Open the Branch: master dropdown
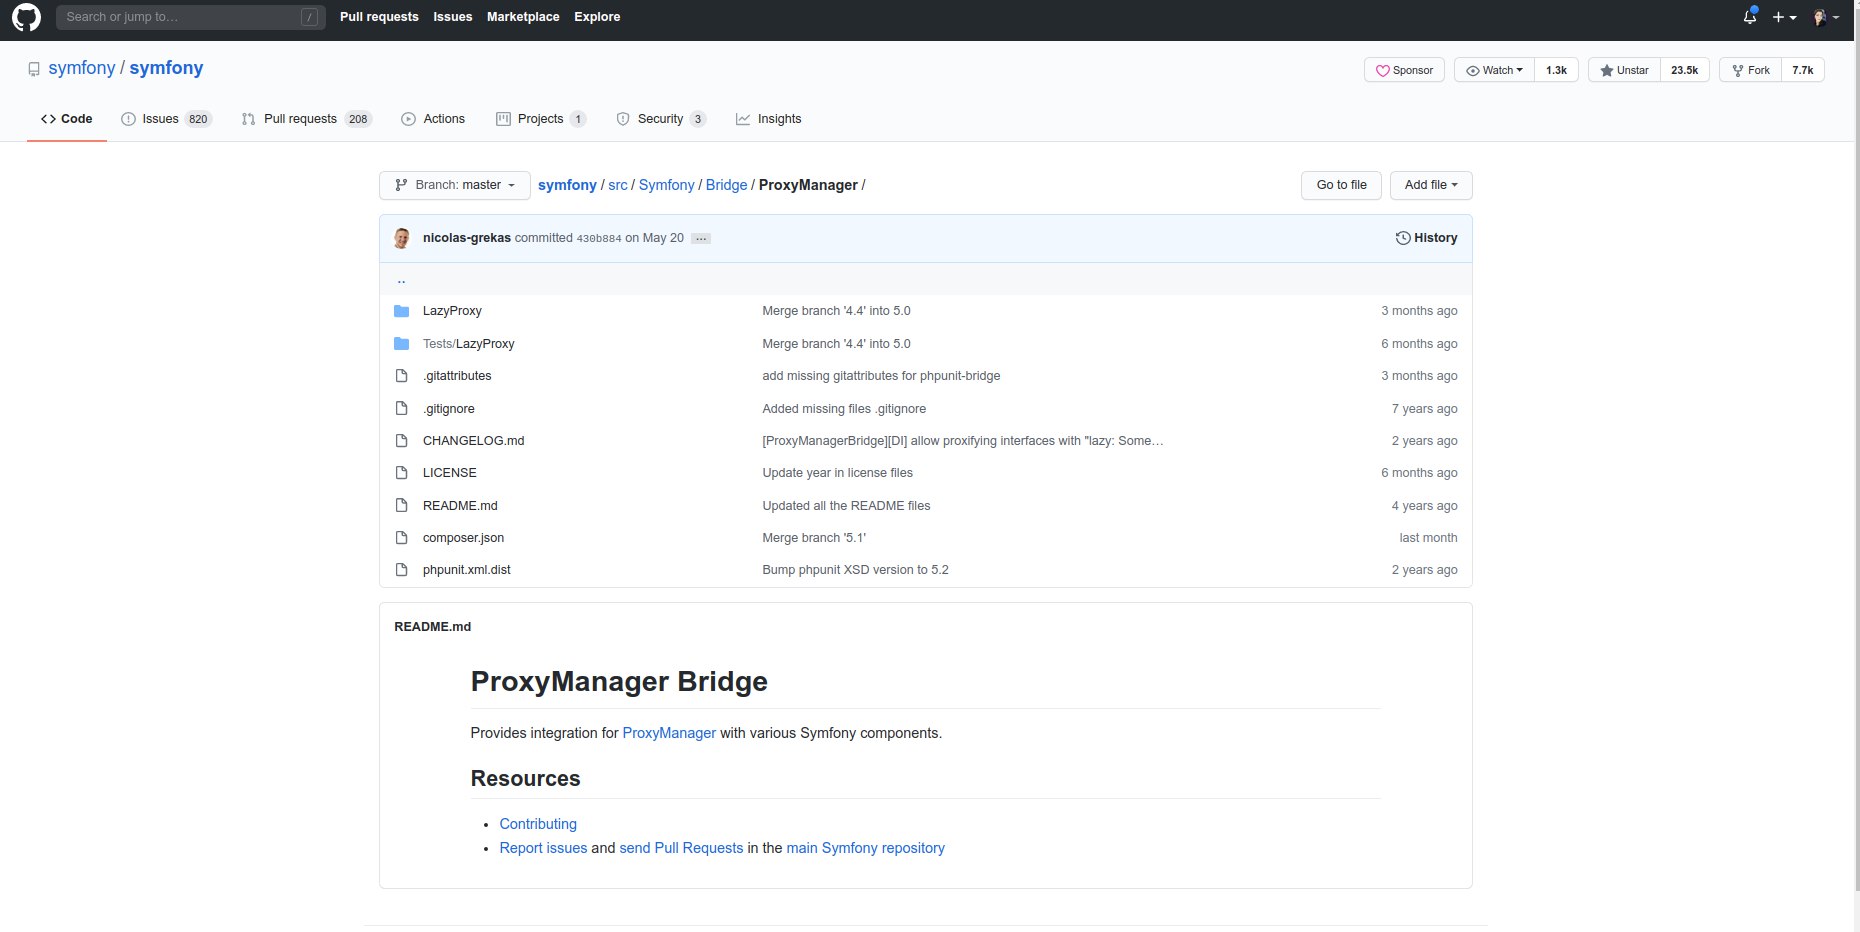Image resolution: width=1860 pixels, height=932 pixels. pos(455,185)
